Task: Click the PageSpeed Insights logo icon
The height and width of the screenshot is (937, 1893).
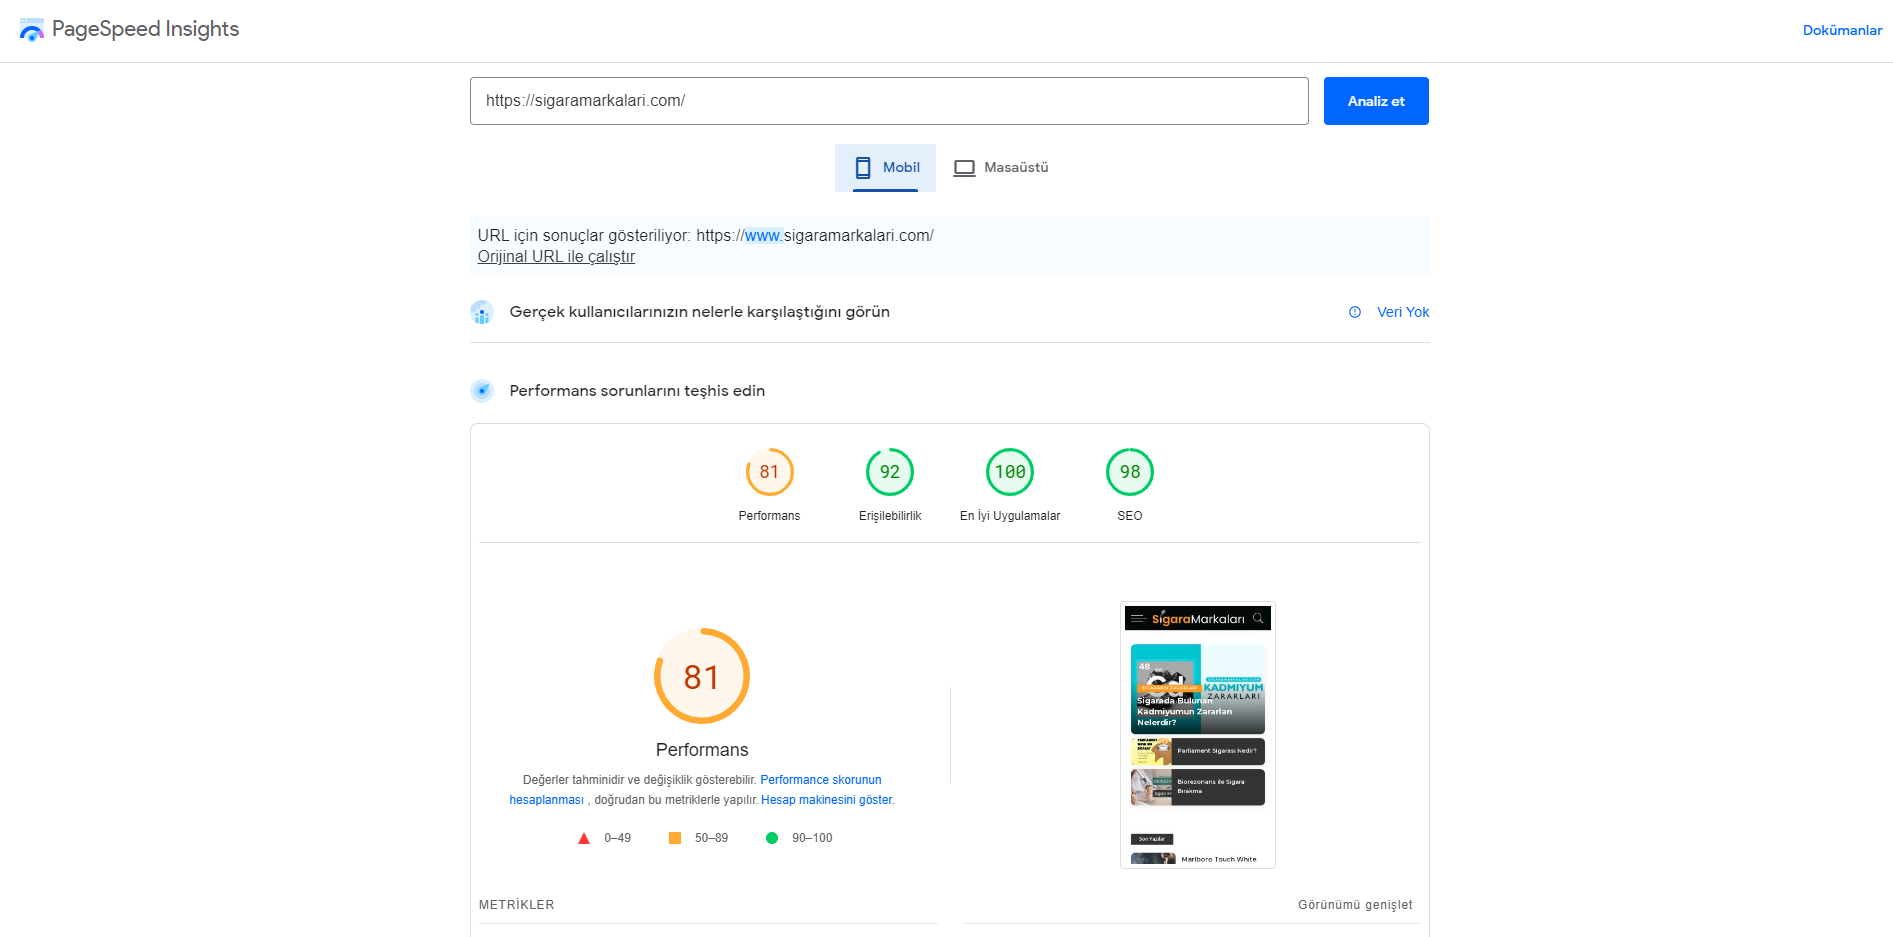Action: 32,30
